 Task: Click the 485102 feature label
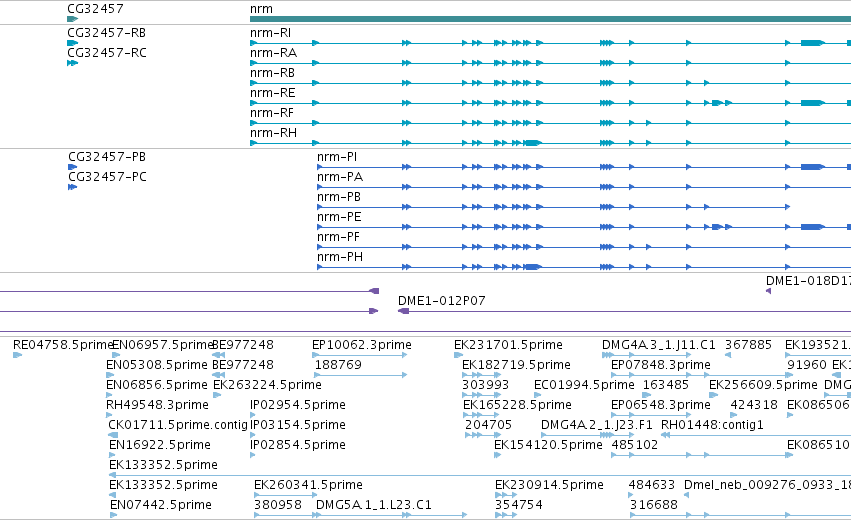coord(635,445)
